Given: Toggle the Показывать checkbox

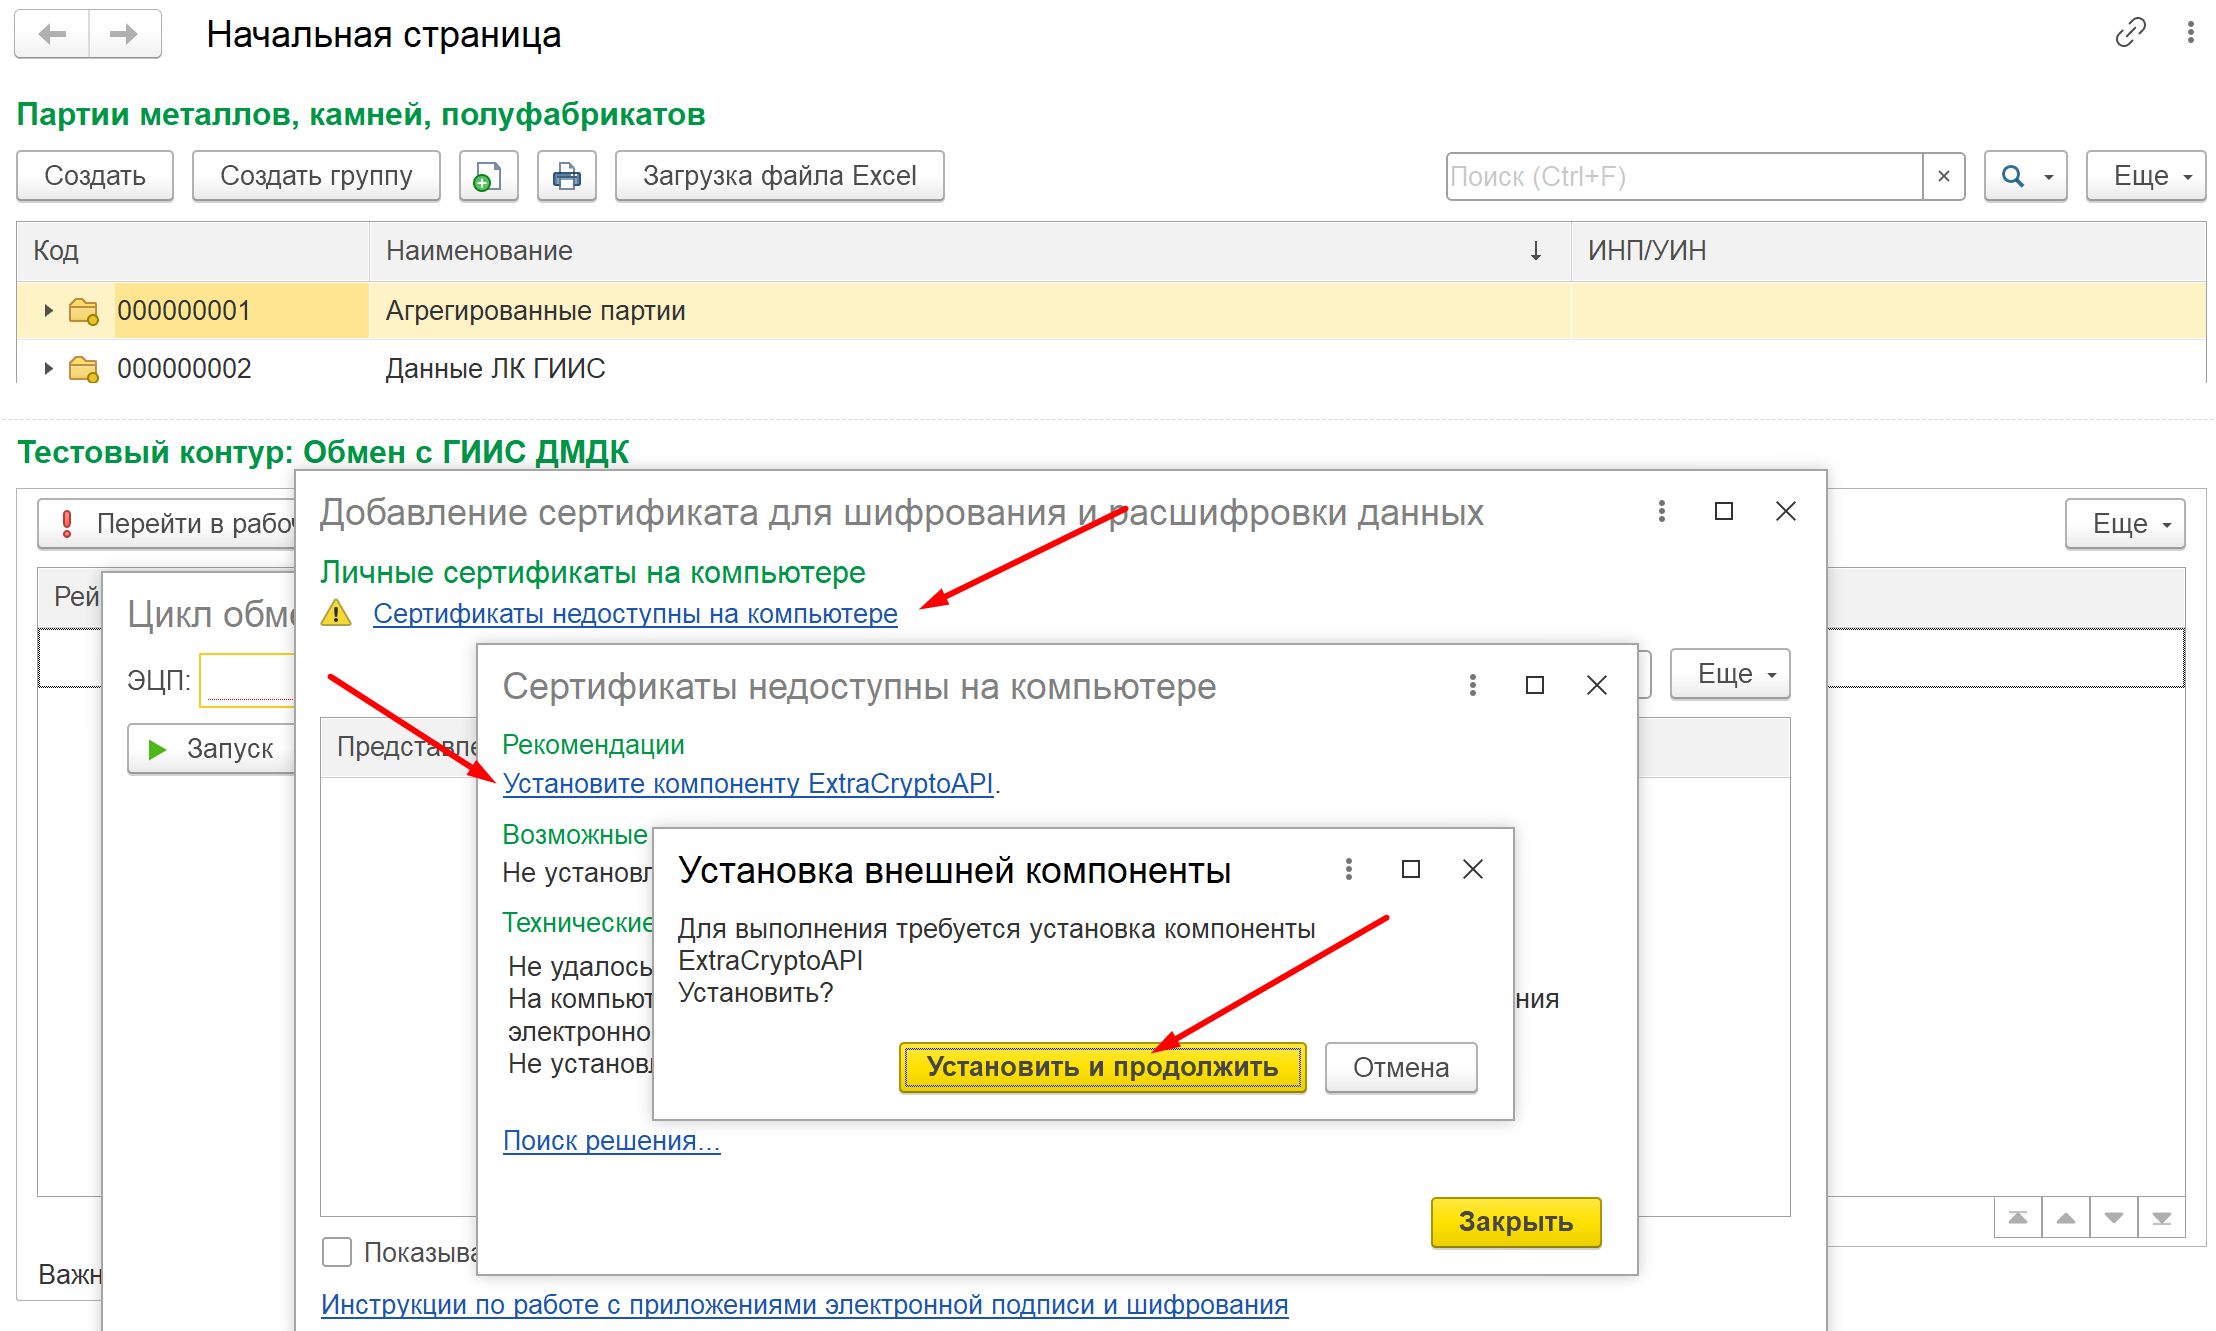Looking at the screenshot, I should click(x=337, y=1252).
